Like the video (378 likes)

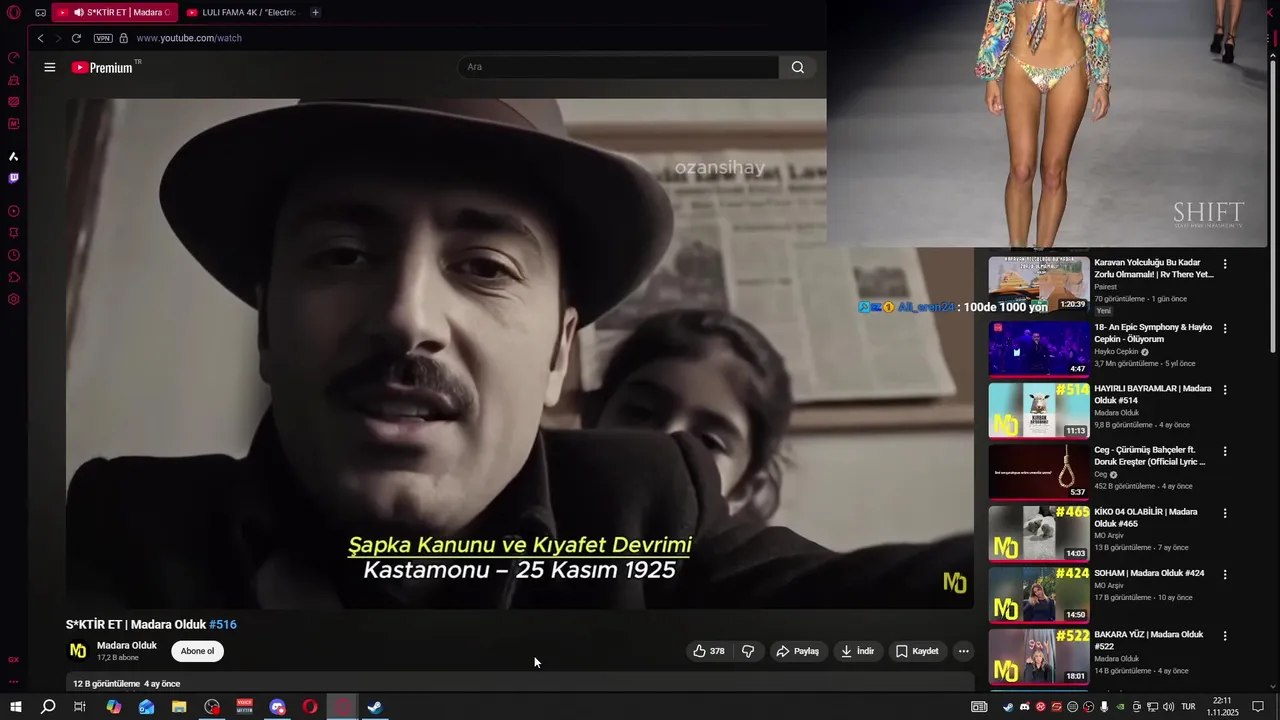(709, 651)
